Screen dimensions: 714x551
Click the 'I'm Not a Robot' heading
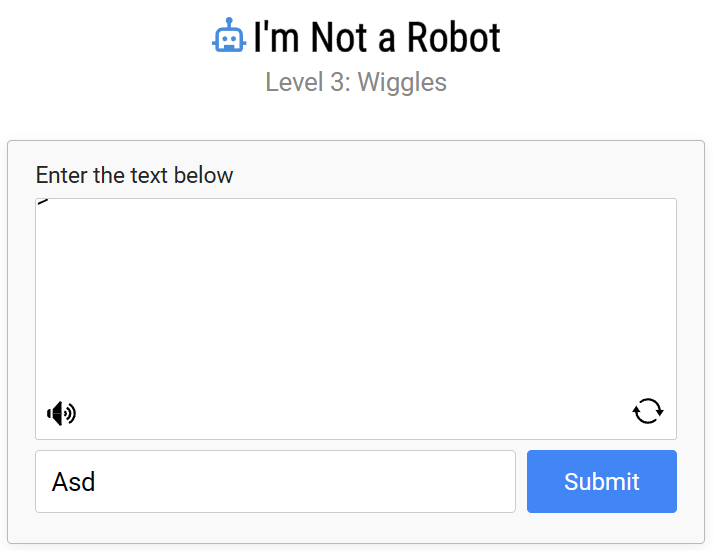[377, 37]
